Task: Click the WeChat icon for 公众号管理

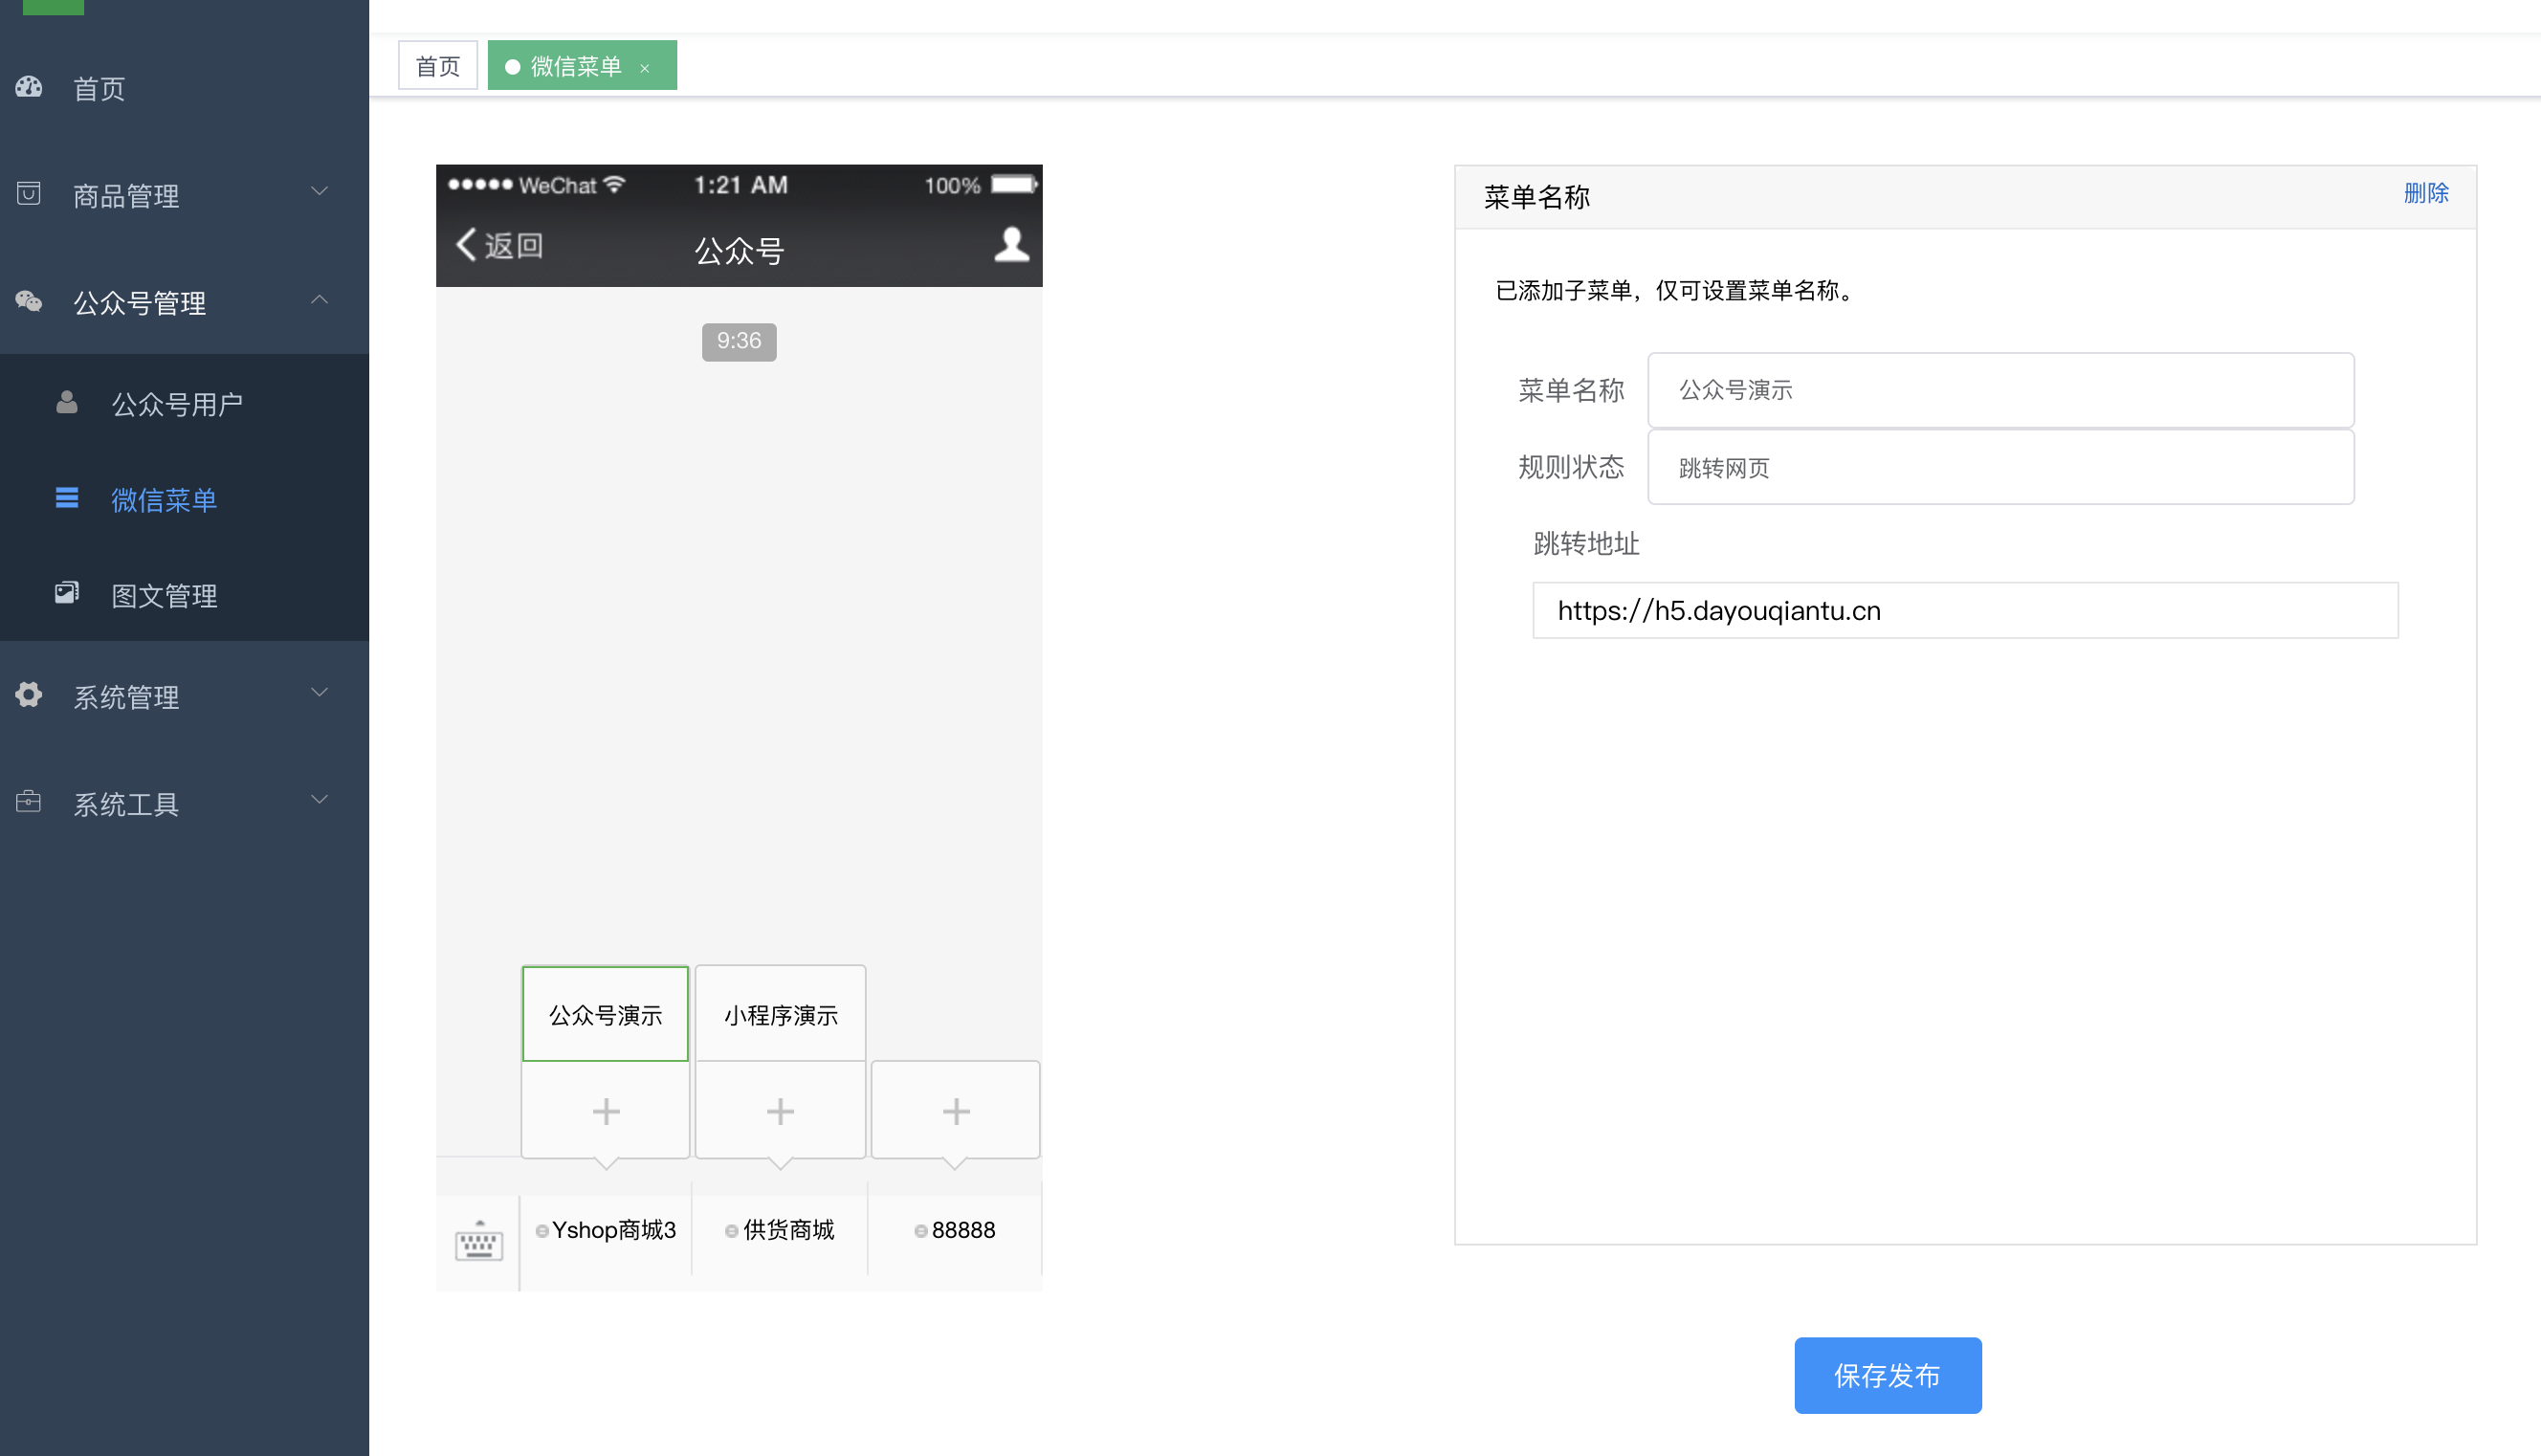Action: (29, 300)
